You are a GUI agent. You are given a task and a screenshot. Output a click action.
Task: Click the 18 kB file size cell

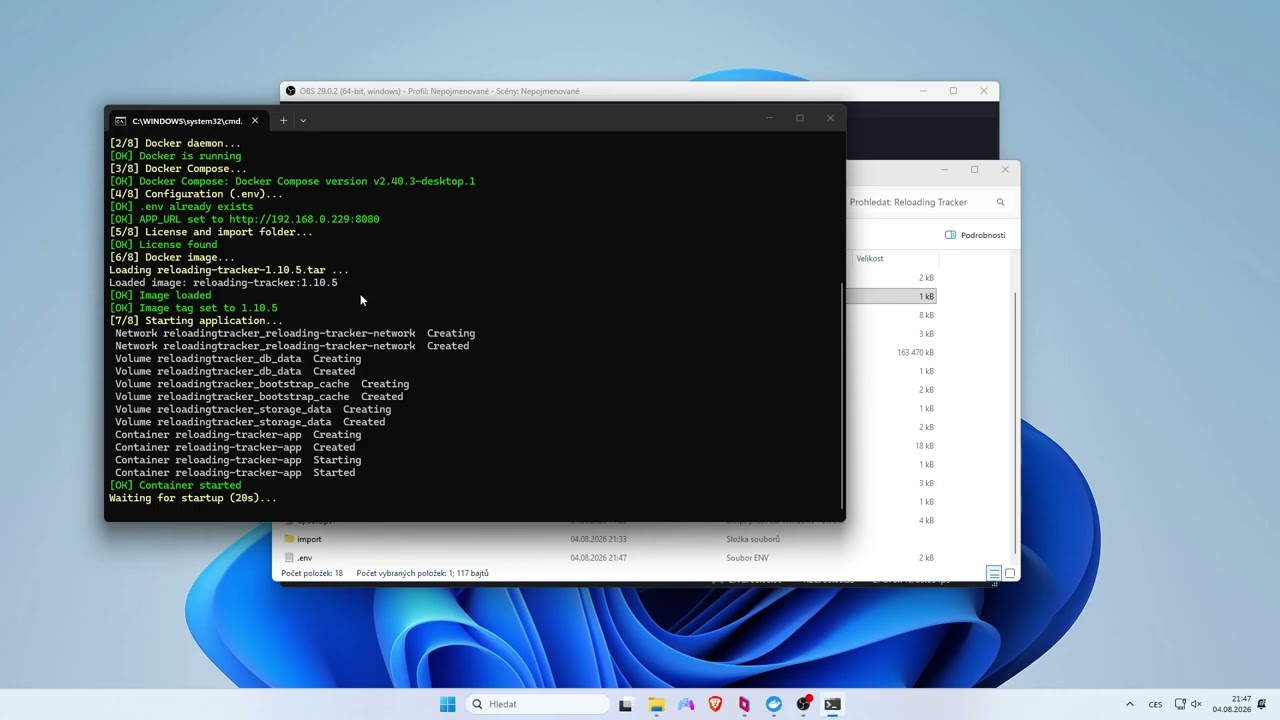point(924,446)
